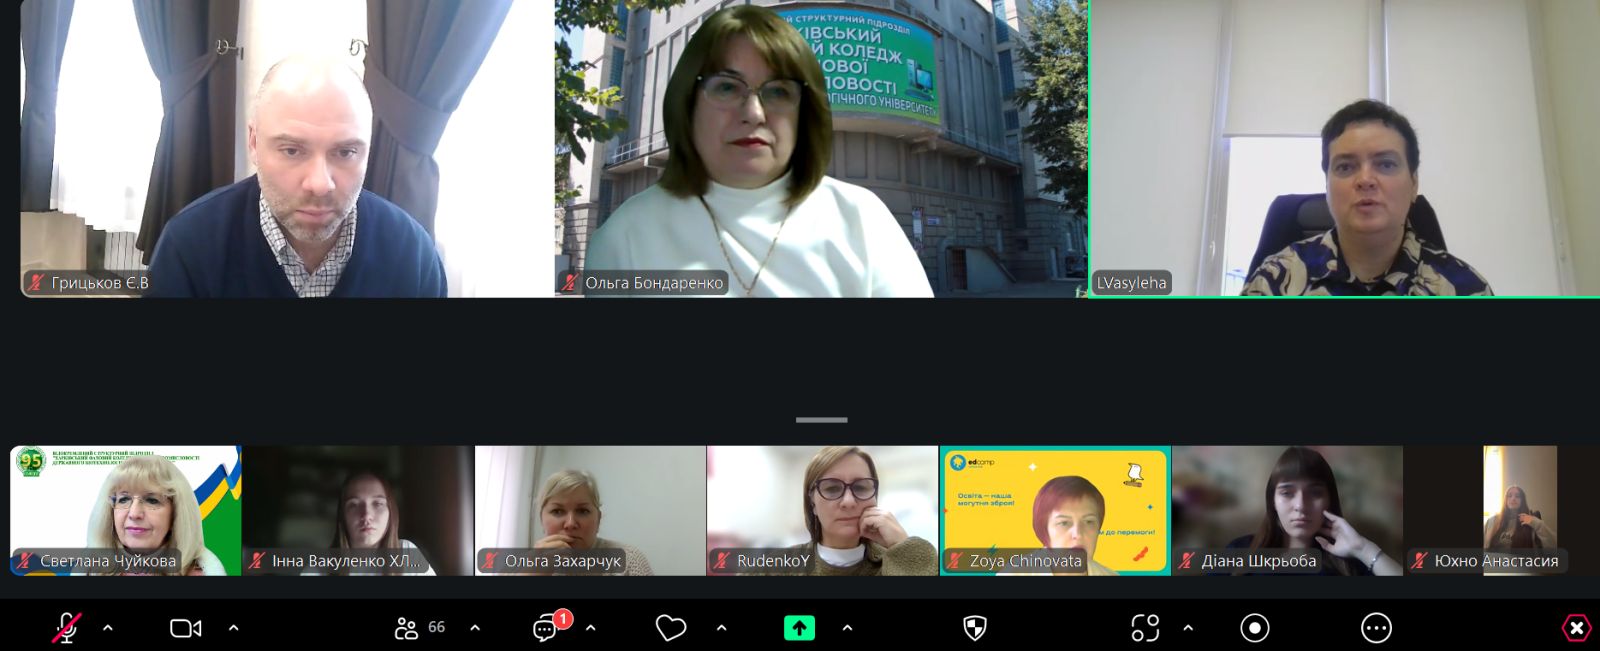Screen dimensions: 1600x651
Task: Click the Ольга Бондаренко name label
Action: [x=653, y=283]
